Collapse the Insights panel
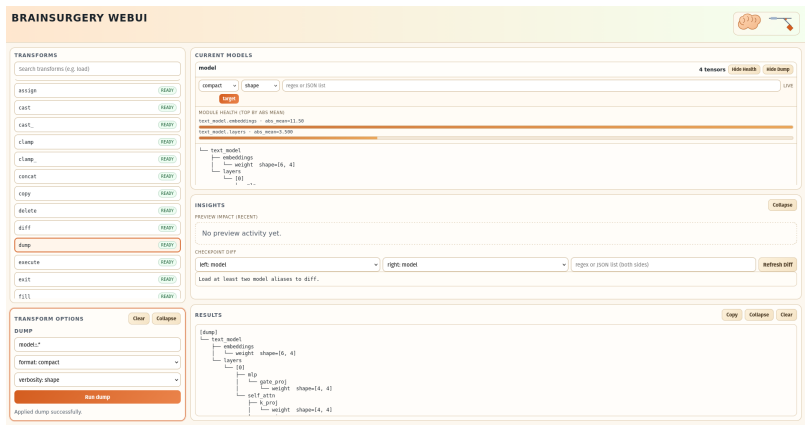 pyautogui.click(x=782, y=205)
